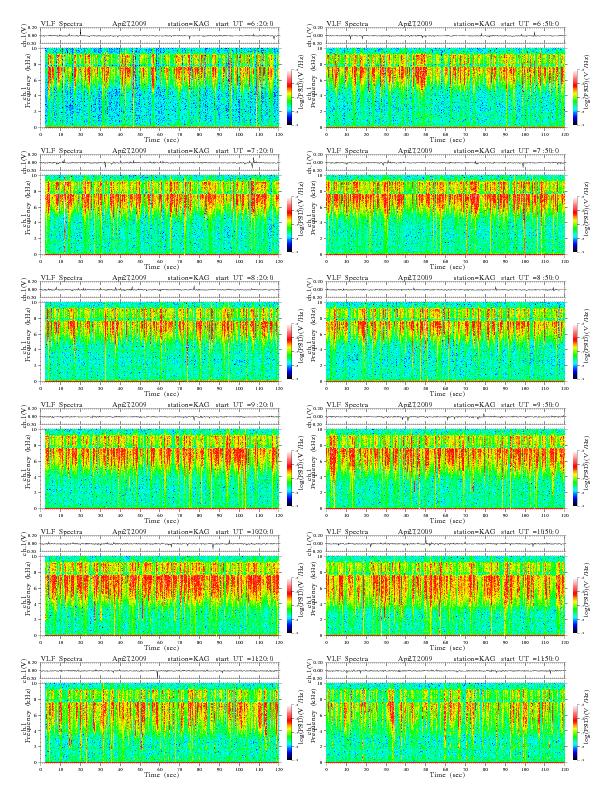Click the PSD color bar of the 11:20 plot
This screenshot has width=612, height=792.
click(289, 732)
